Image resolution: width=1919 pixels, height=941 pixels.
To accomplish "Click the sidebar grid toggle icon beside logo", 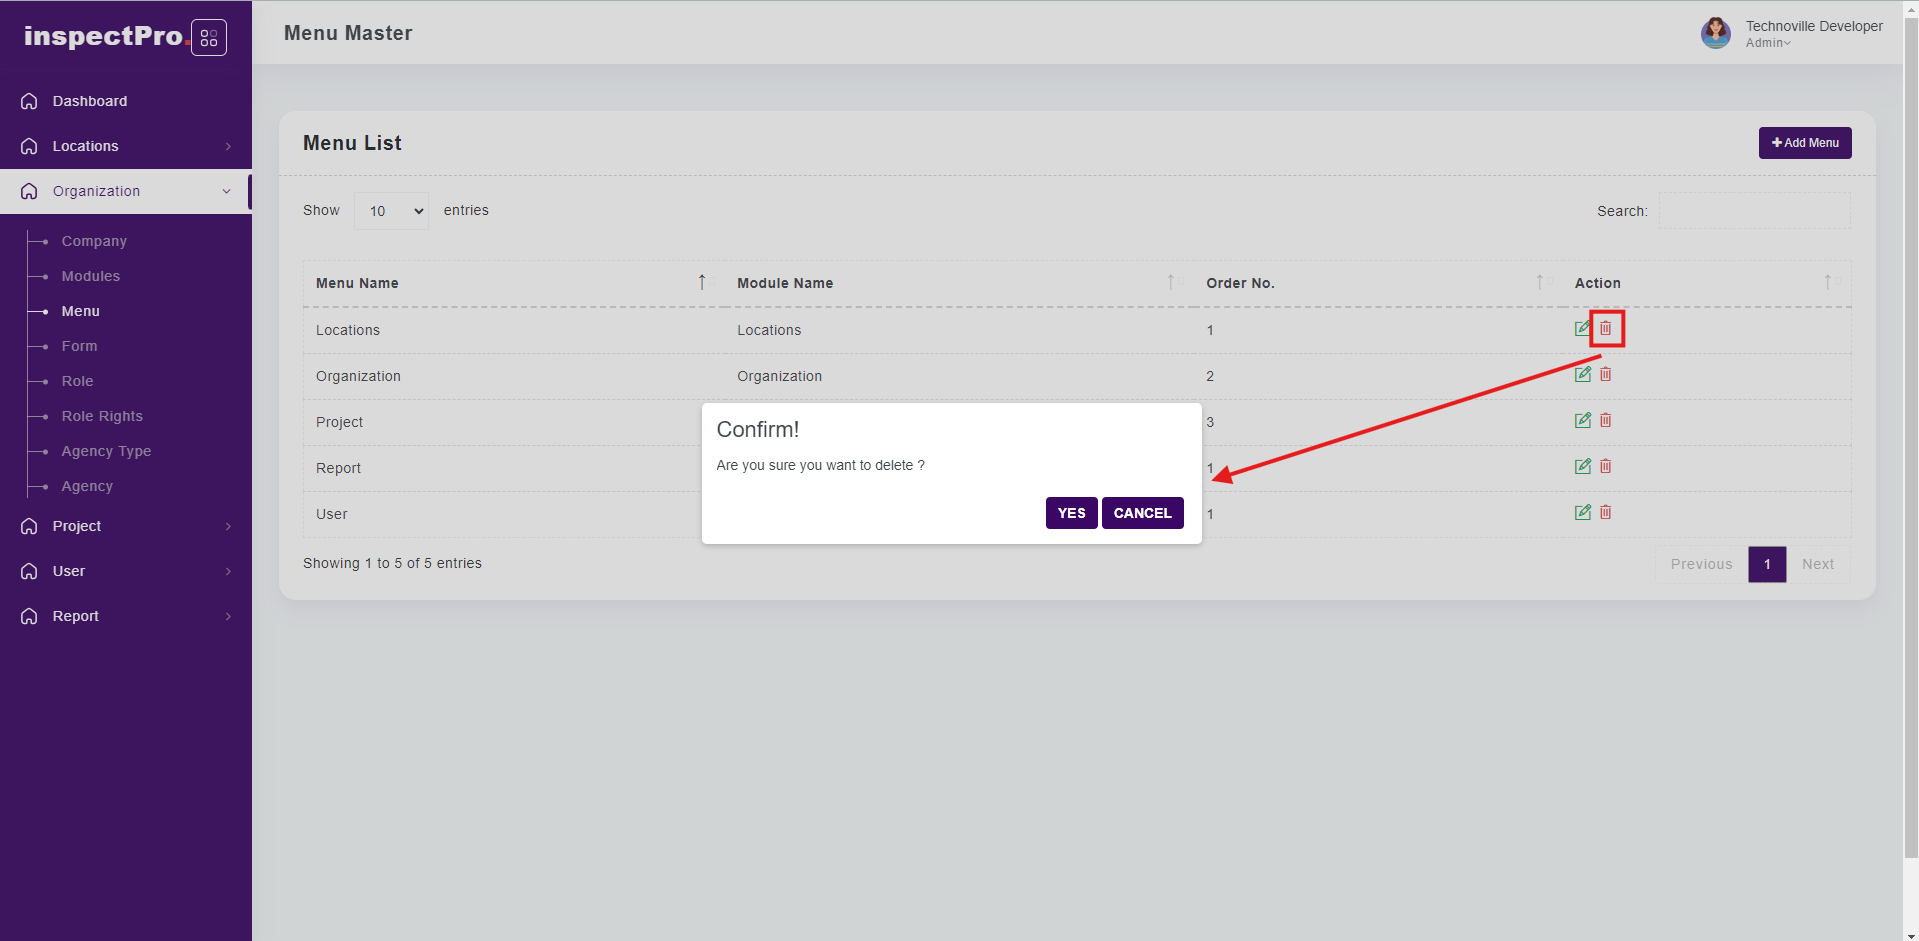I will pos(208,38).
